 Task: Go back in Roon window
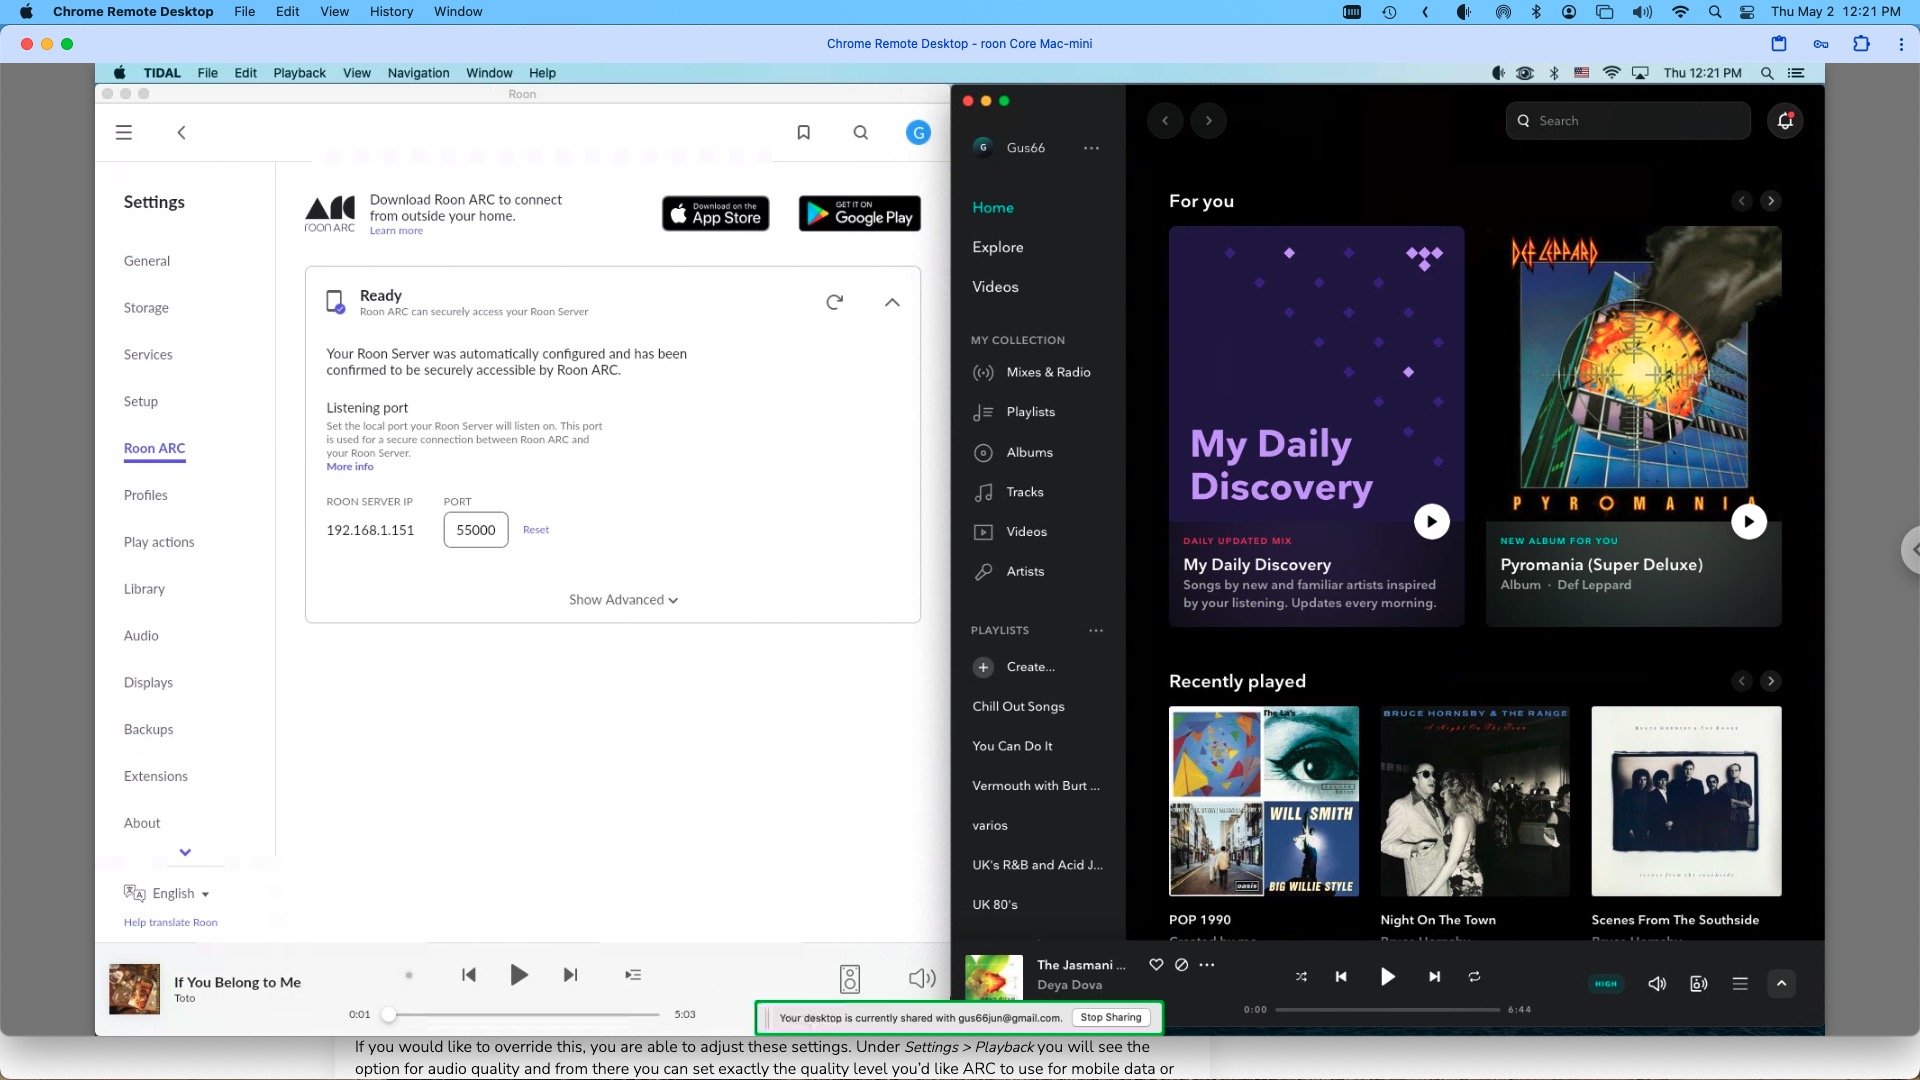(181, 132)
